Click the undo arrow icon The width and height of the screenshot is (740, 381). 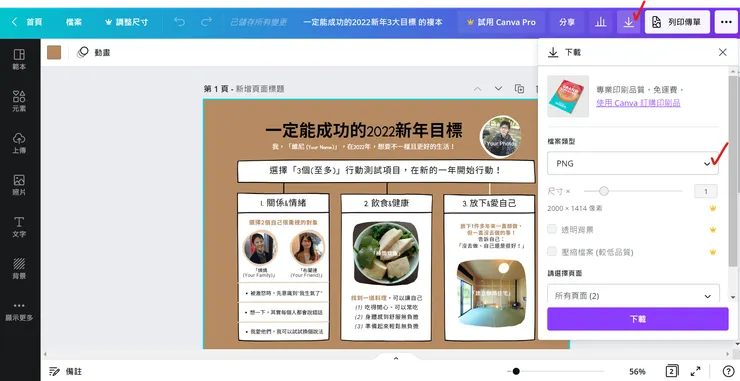click(x=179, y=22)
